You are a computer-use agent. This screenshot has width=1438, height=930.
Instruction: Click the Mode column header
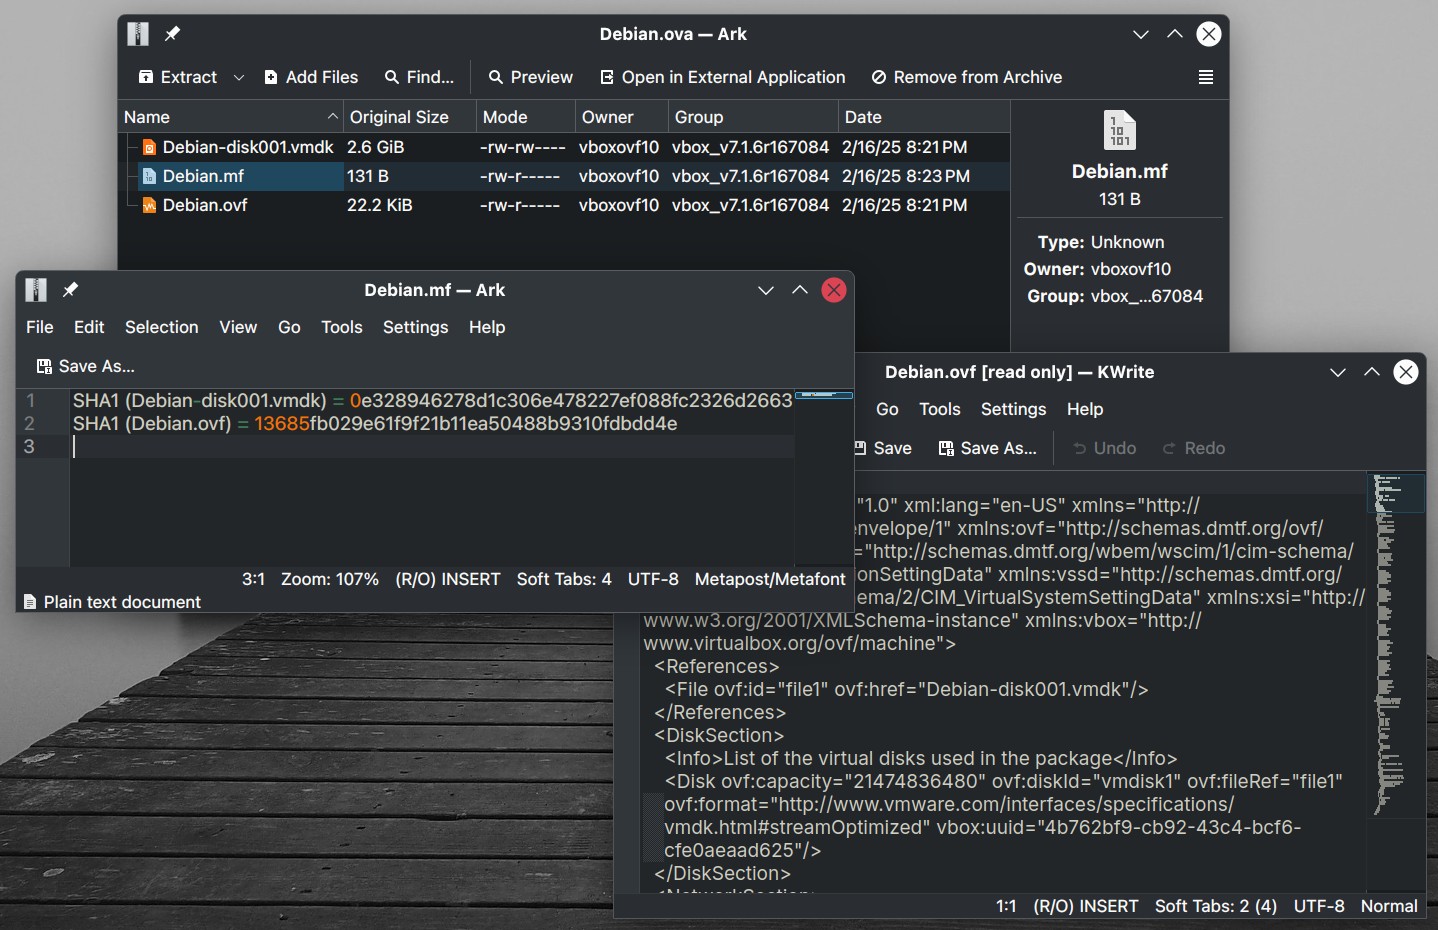tap(526, 117)
